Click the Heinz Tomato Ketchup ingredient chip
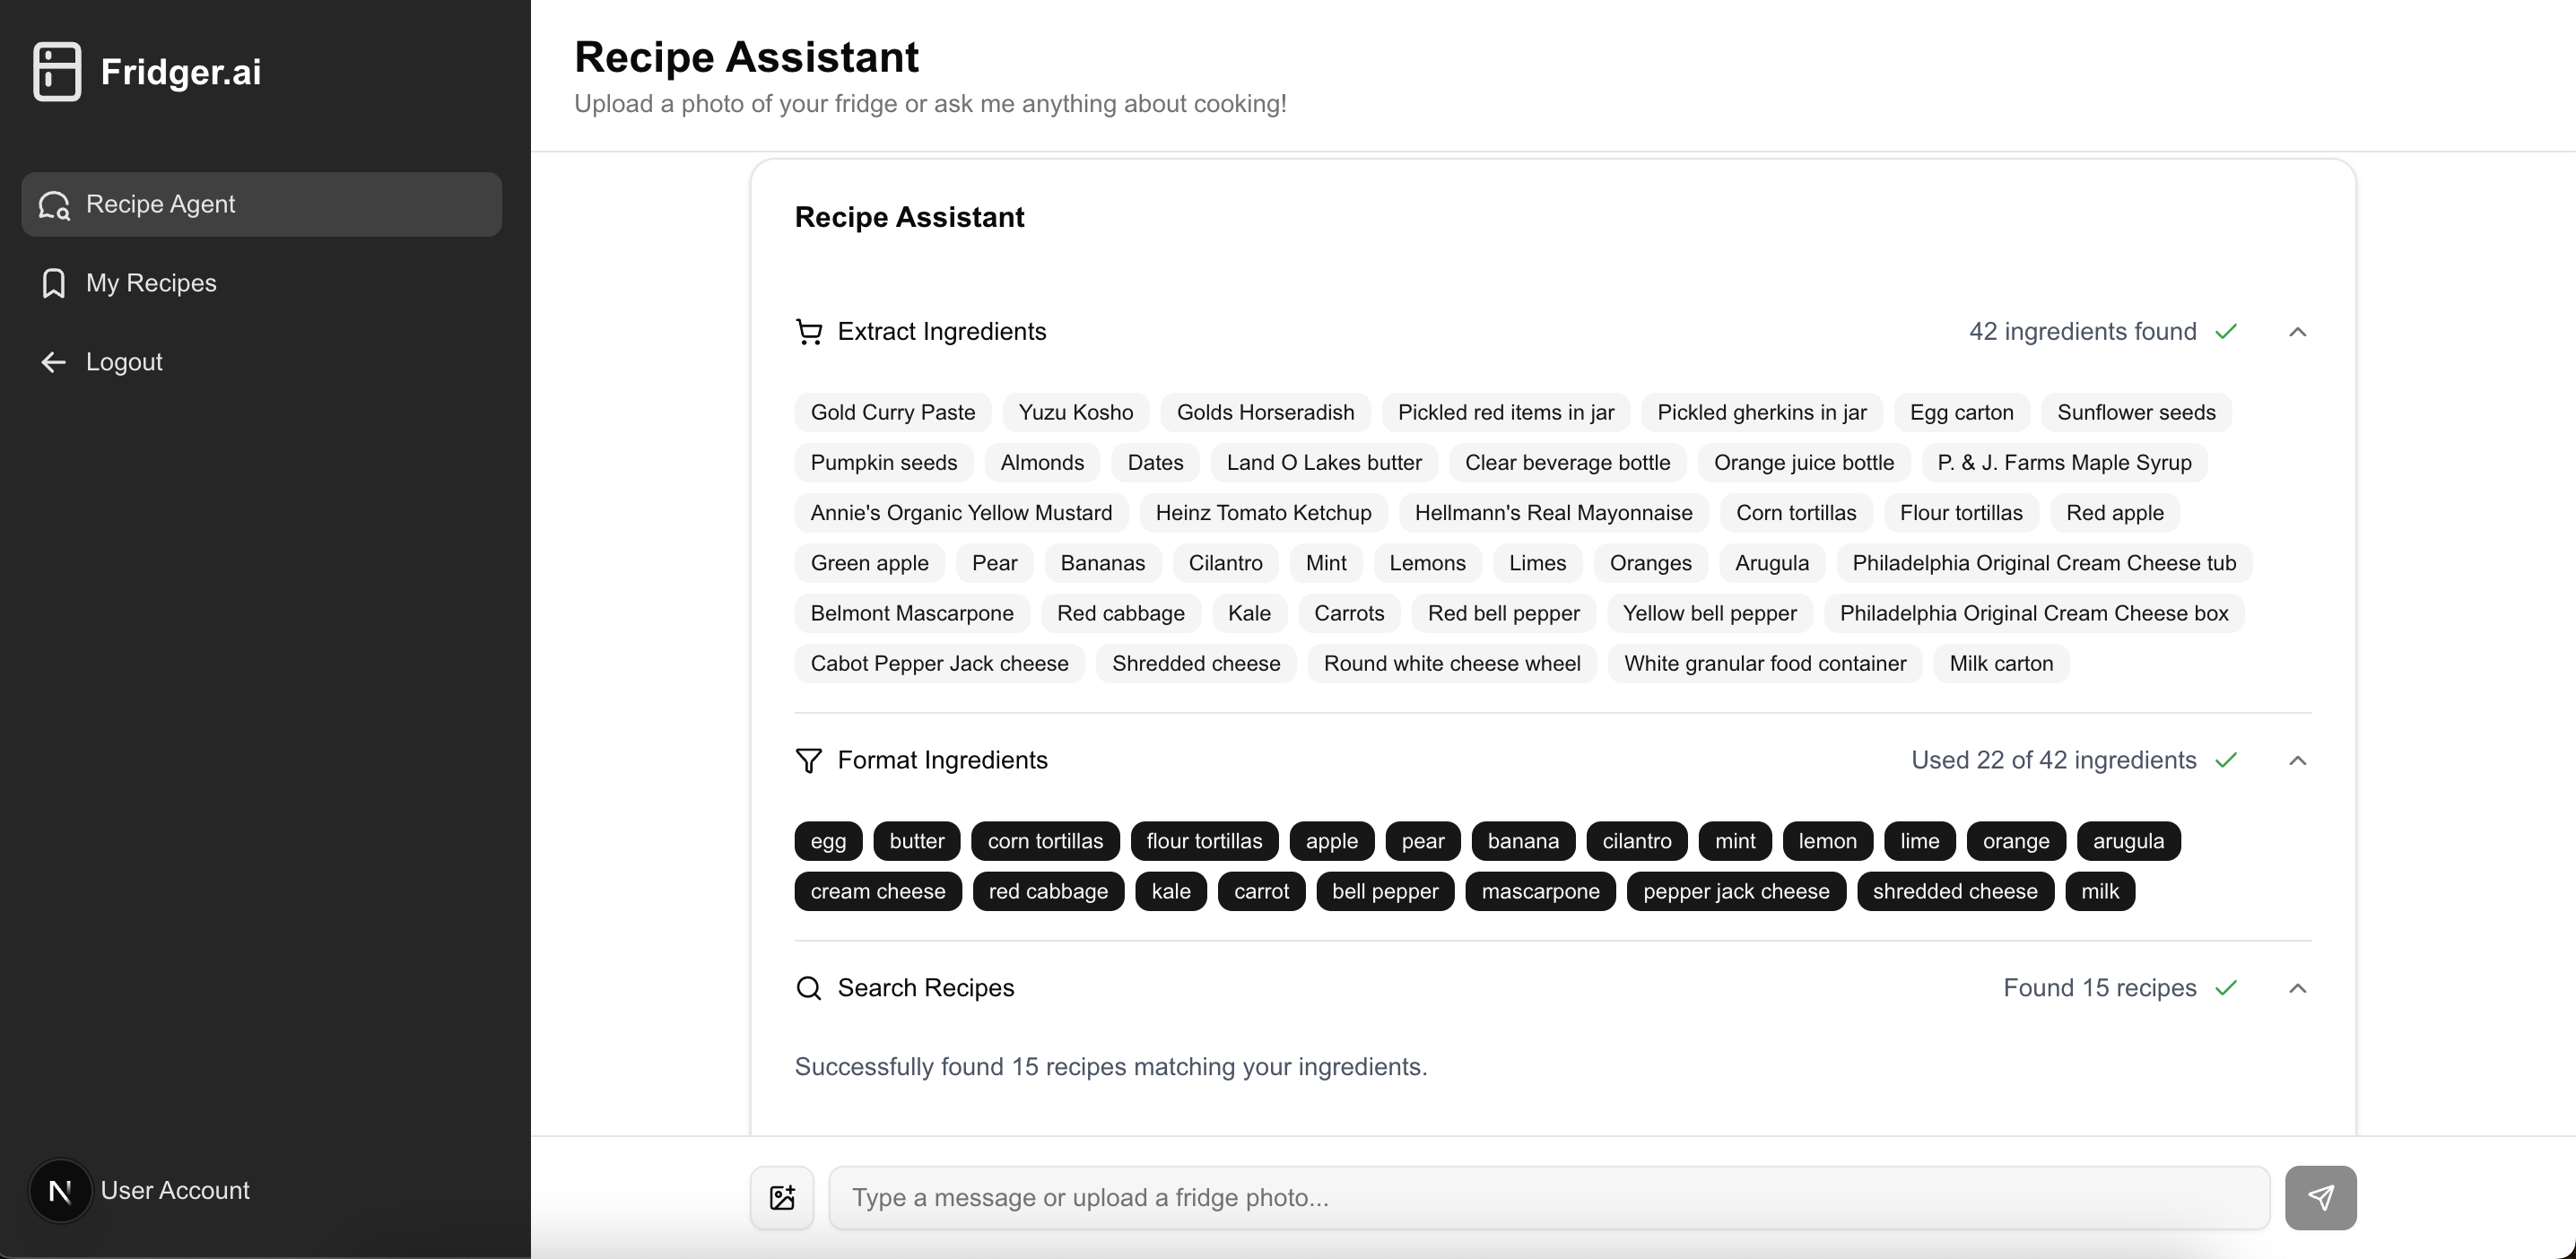 click(x=1263, y=513)
